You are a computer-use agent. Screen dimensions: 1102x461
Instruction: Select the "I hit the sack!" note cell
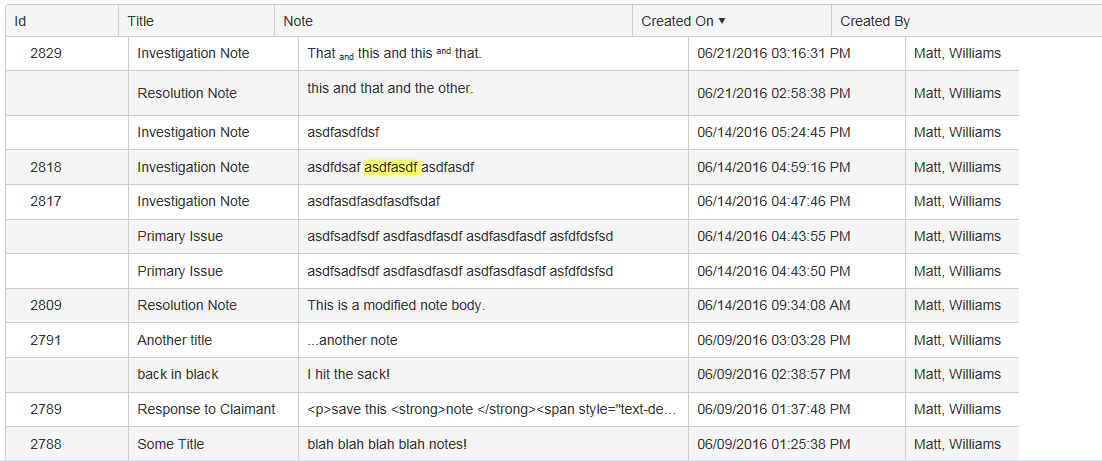tap(362, 374)
